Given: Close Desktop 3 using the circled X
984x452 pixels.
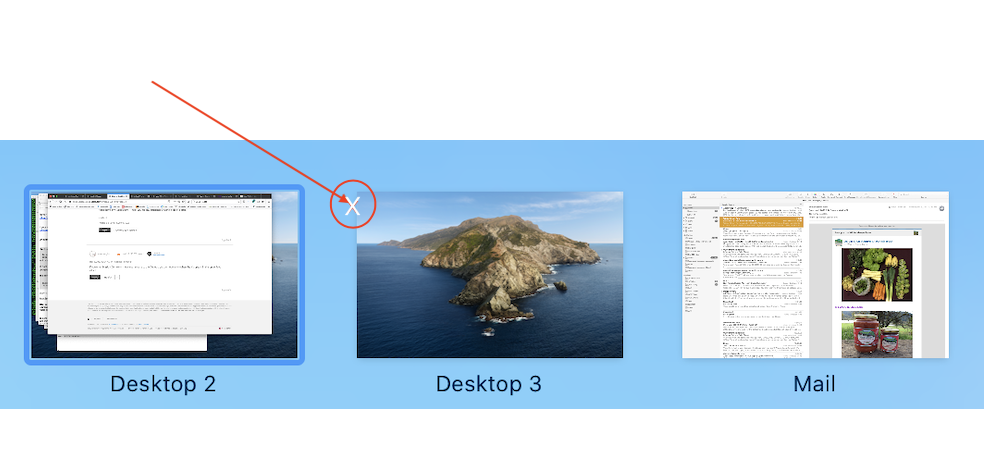Looking at the screenshot, I should point(353,205).
